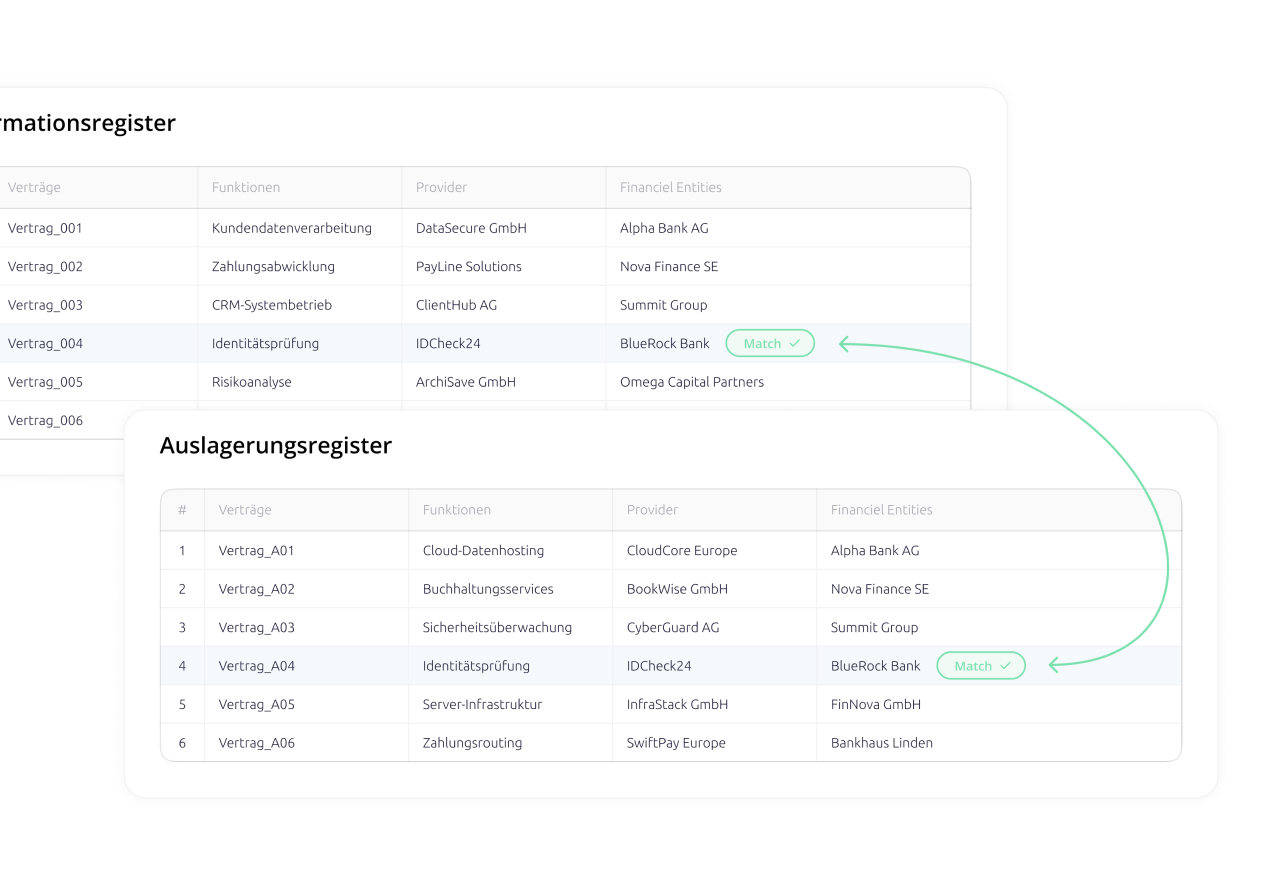Select the BookWise GmbH provider

(677, 589)
